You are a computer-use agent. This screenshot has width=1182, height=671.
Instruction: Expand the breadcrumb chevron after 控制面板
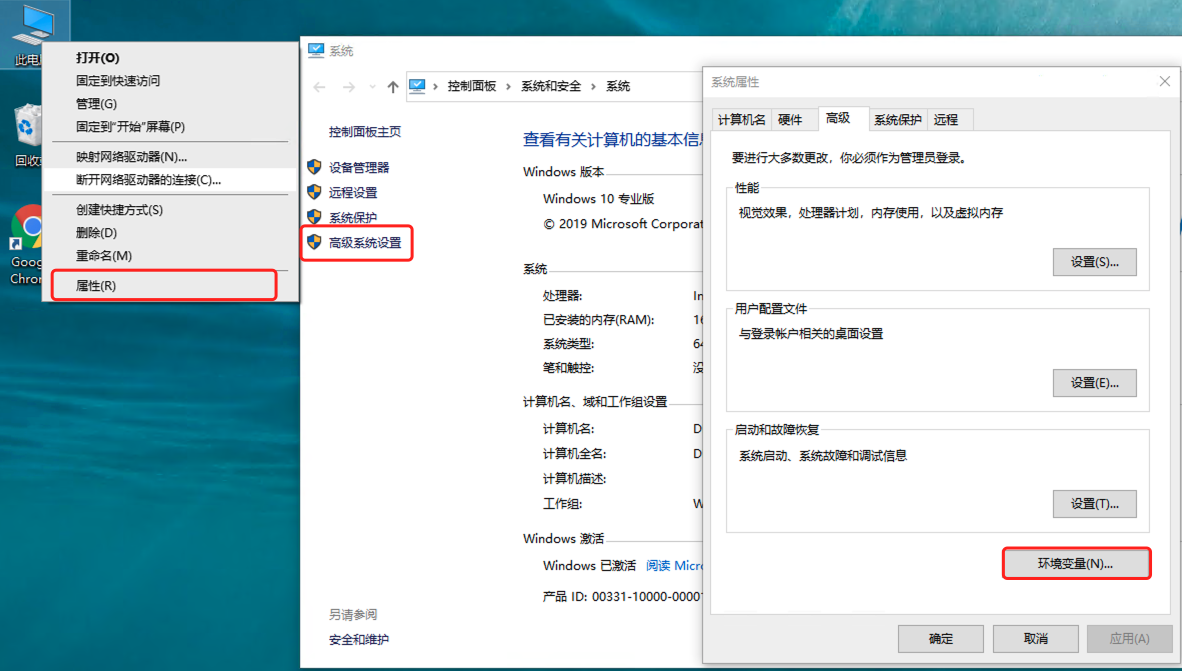point(508,87)
